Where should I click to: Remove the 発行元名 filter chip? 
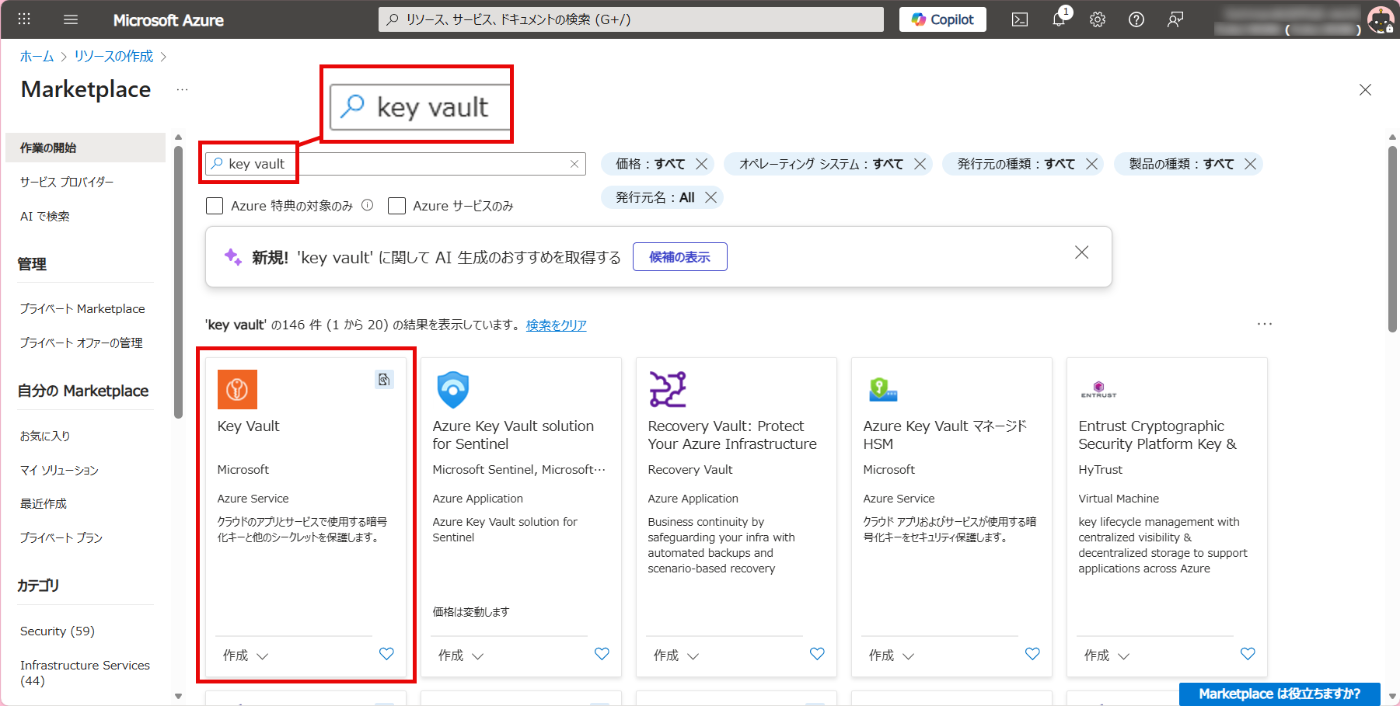(710, 198)
